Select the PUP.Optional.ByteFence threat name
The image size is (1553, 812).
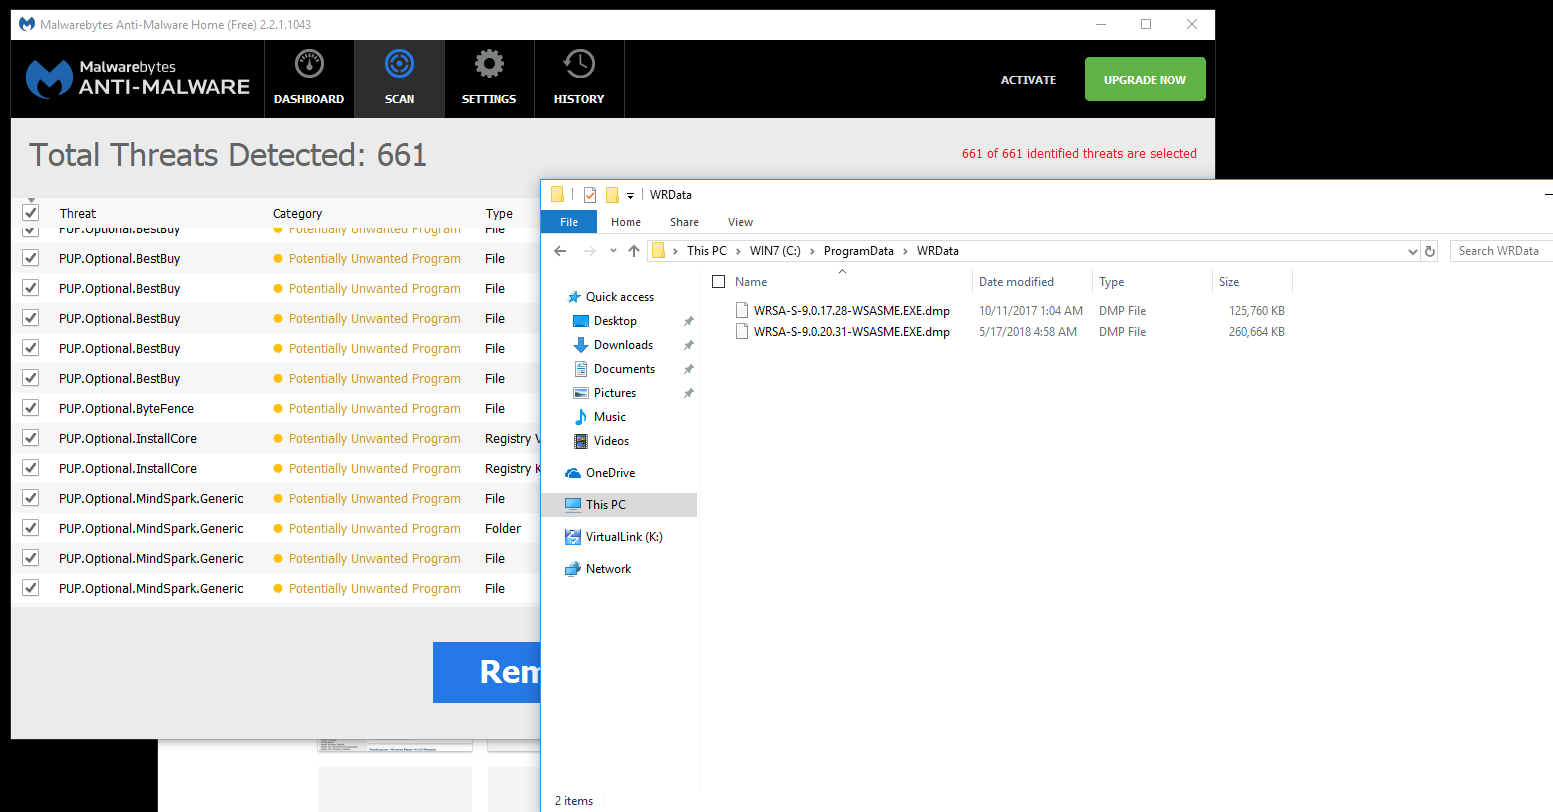126,408
